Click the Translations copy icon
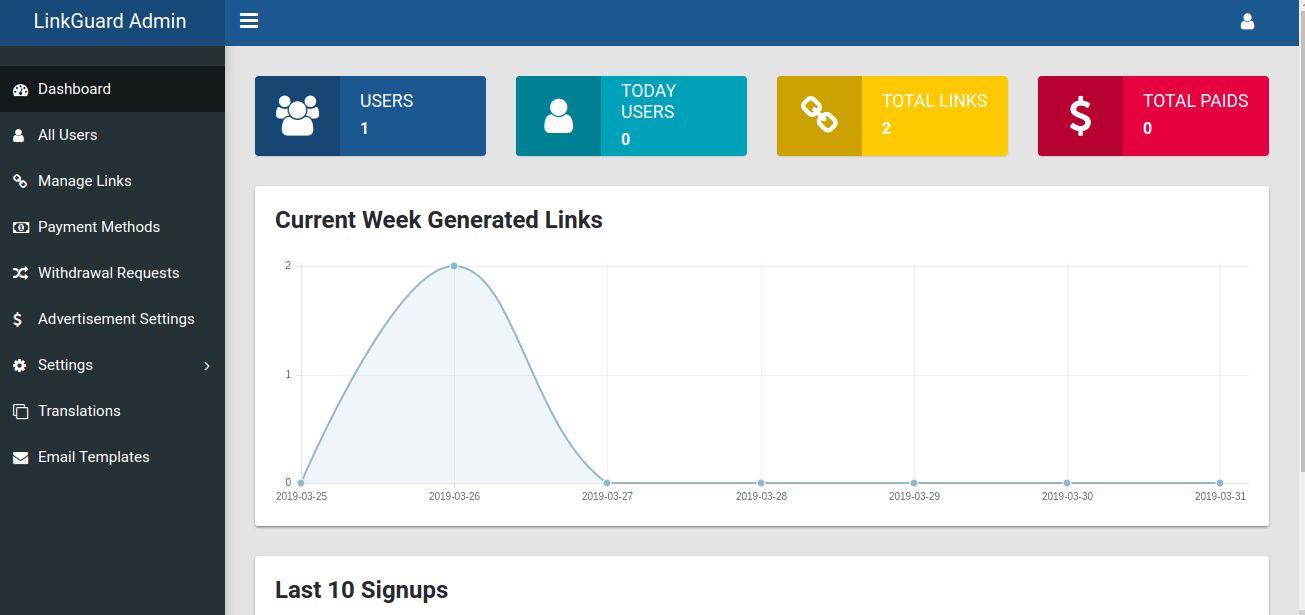Screen dimensions: 1305x615 click(20, 411)
